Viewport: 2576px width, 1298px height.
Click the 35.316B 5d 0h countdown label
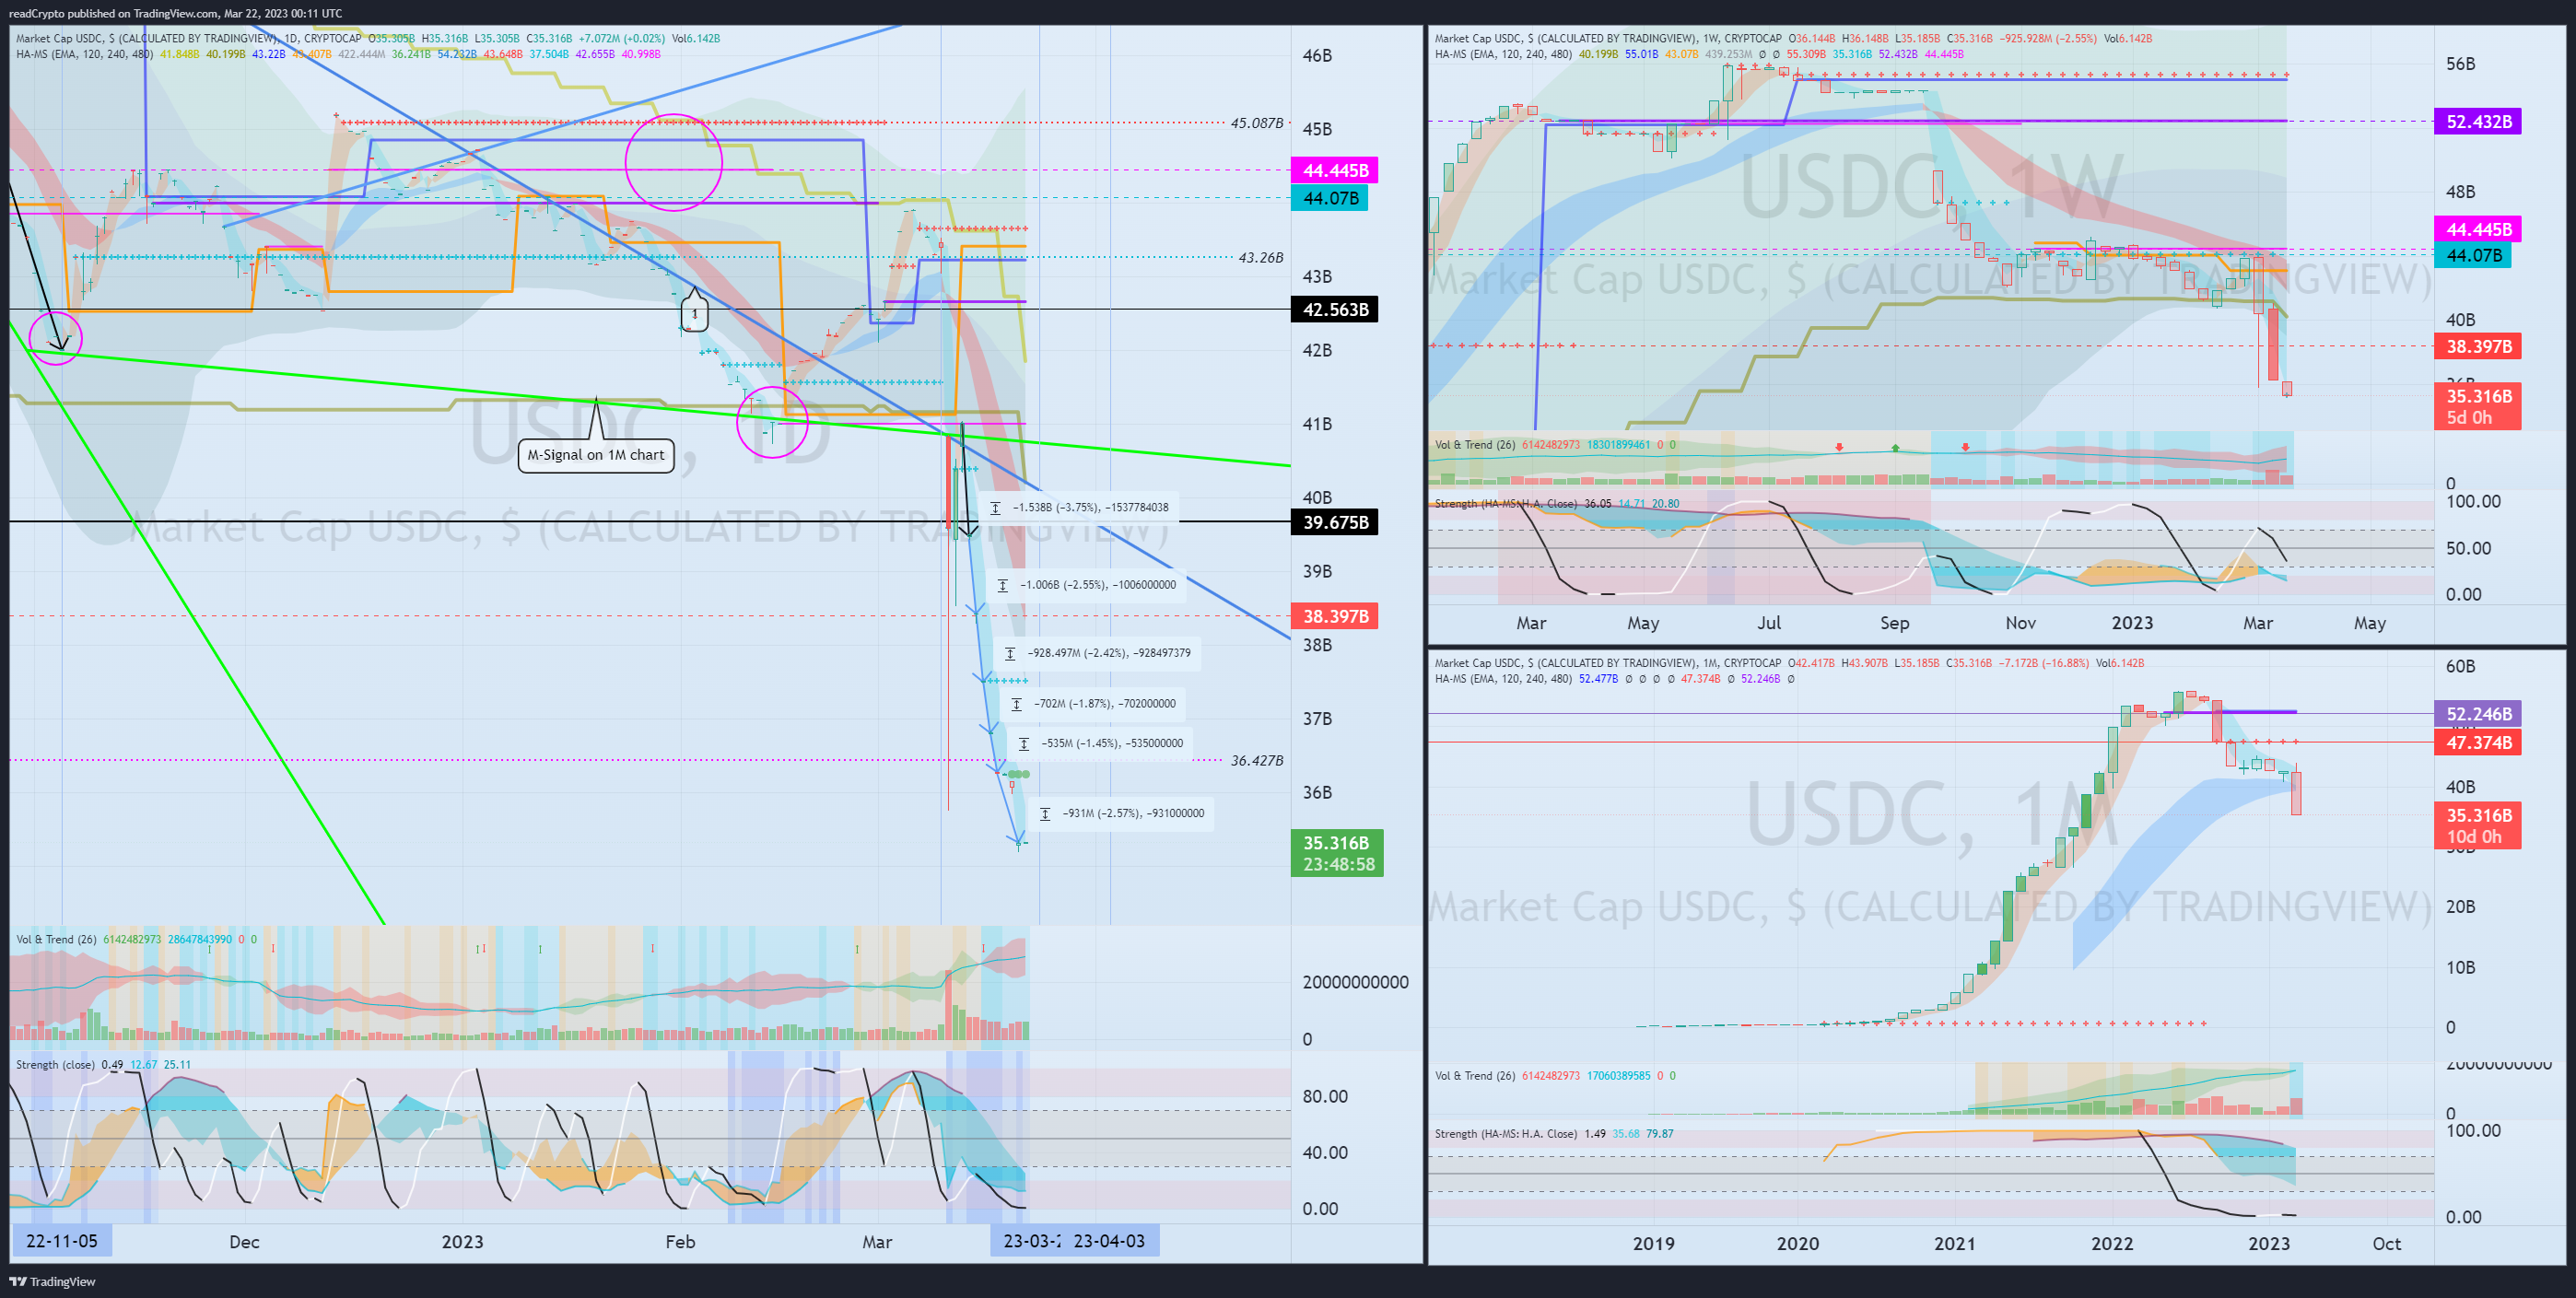click(2478, 407)
